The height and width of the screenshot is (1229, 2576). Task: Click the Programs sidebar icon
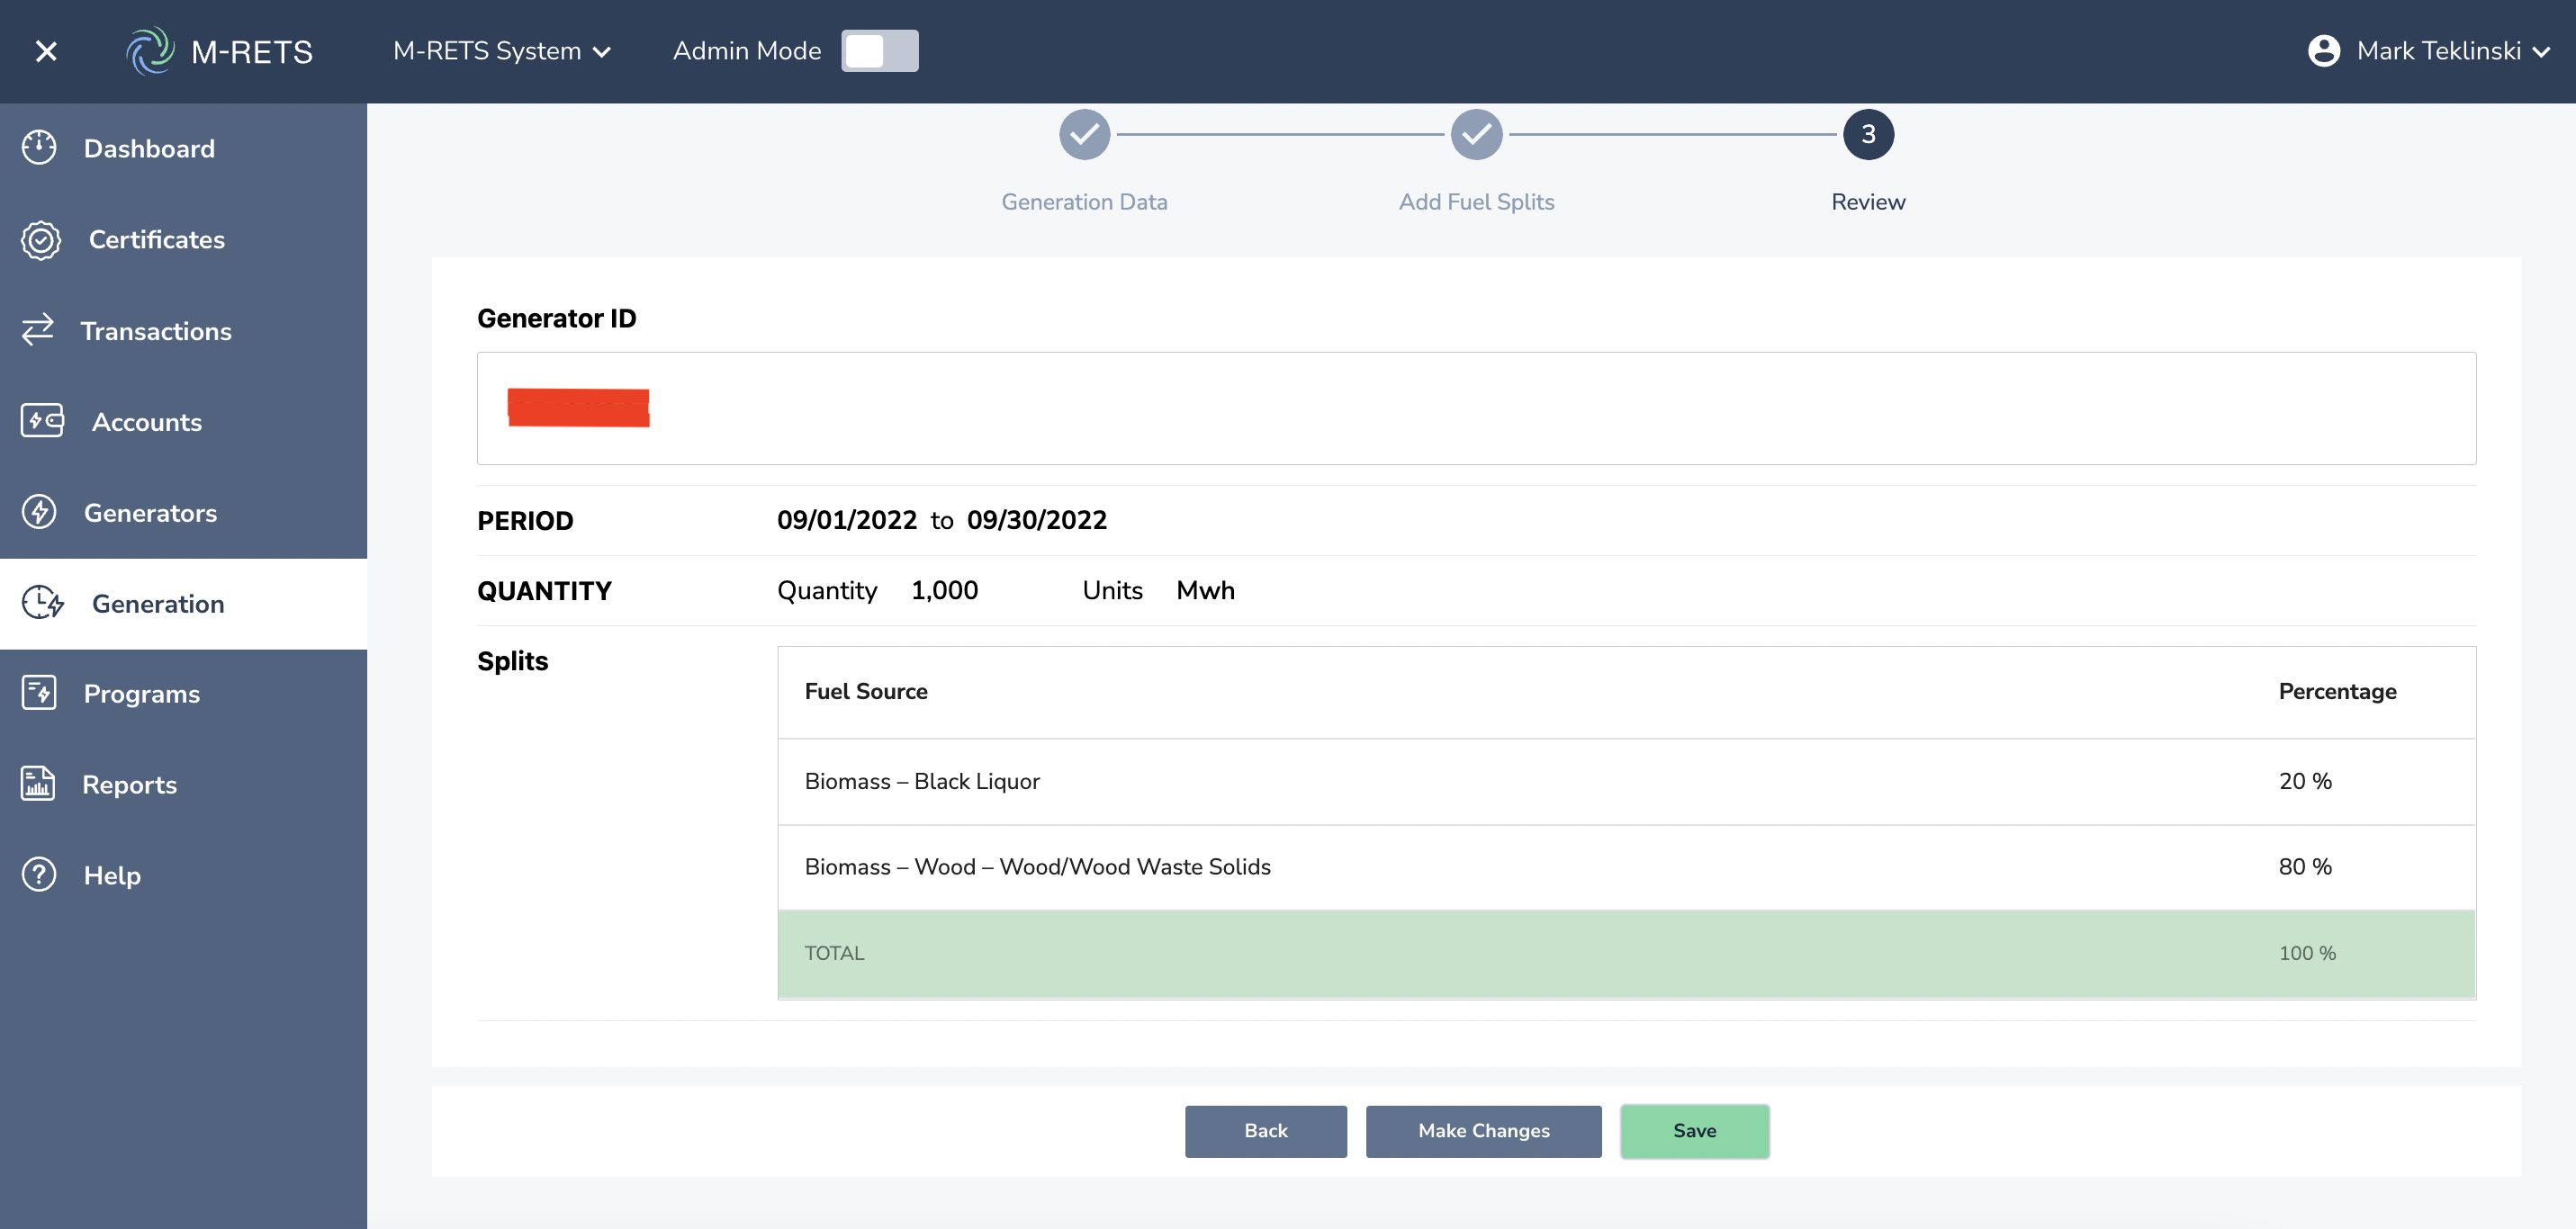point(39,693)
